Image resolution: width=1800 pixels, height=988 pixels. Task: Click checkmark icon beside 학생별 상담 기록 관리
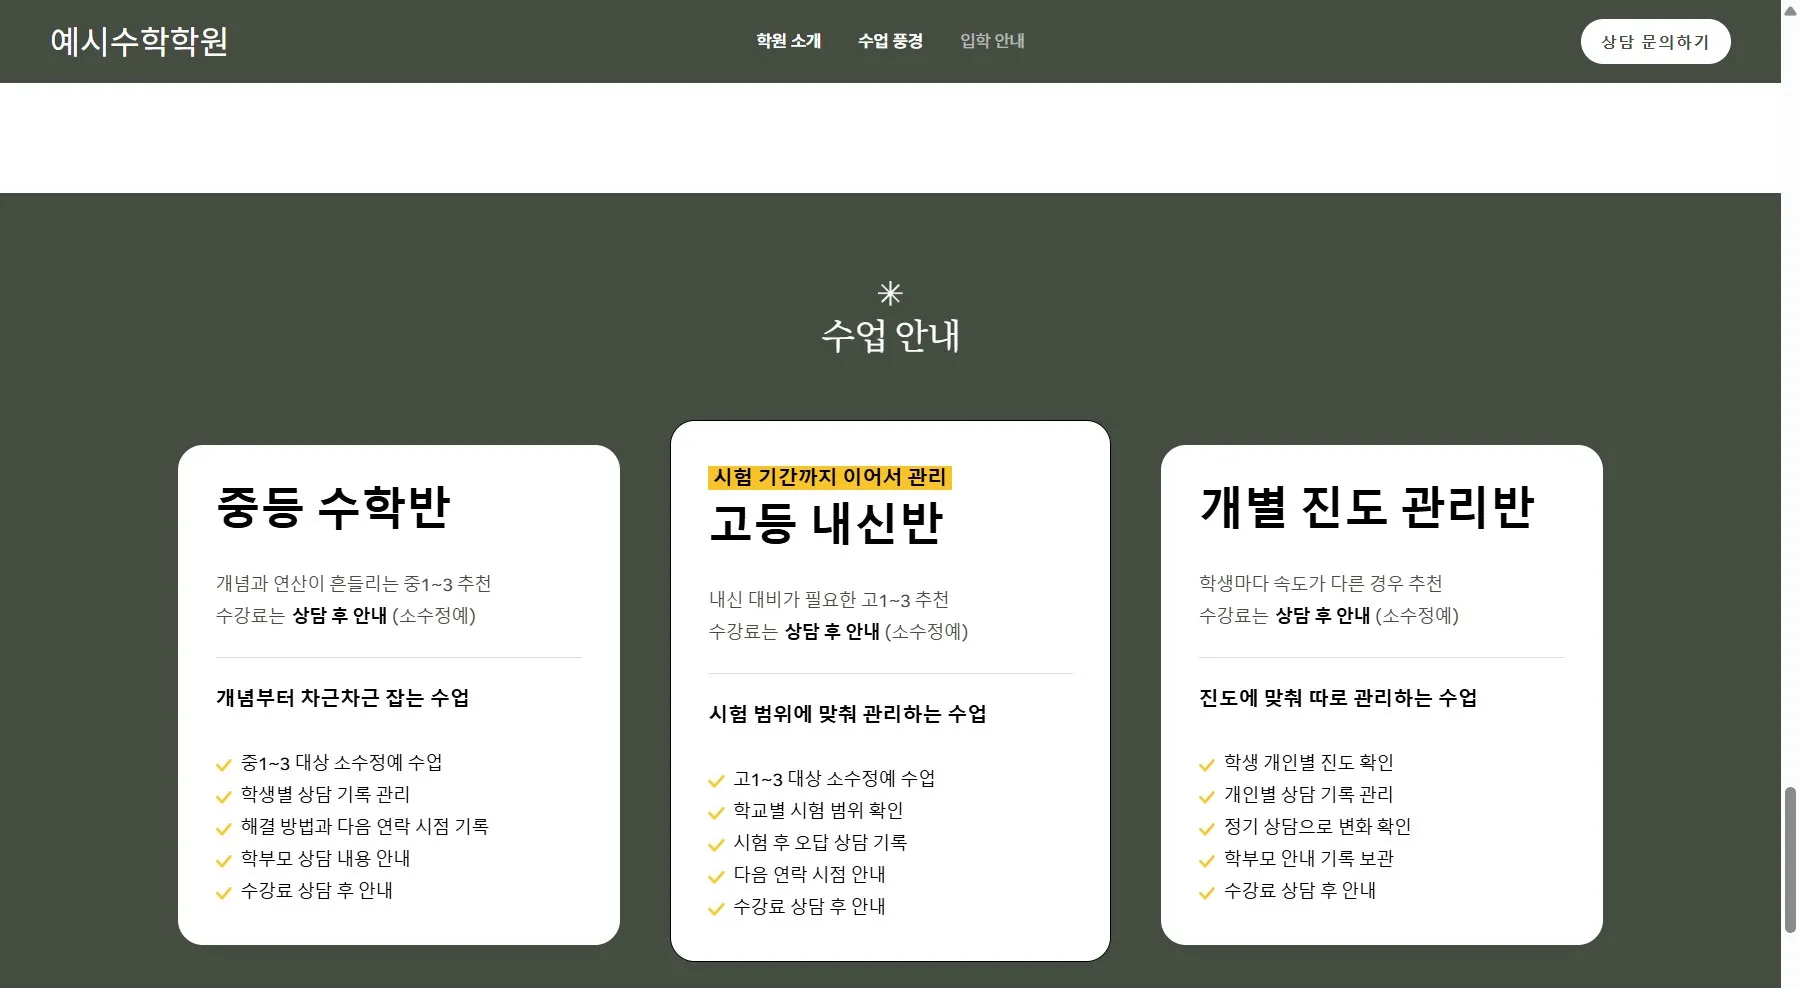click(224, 797)
